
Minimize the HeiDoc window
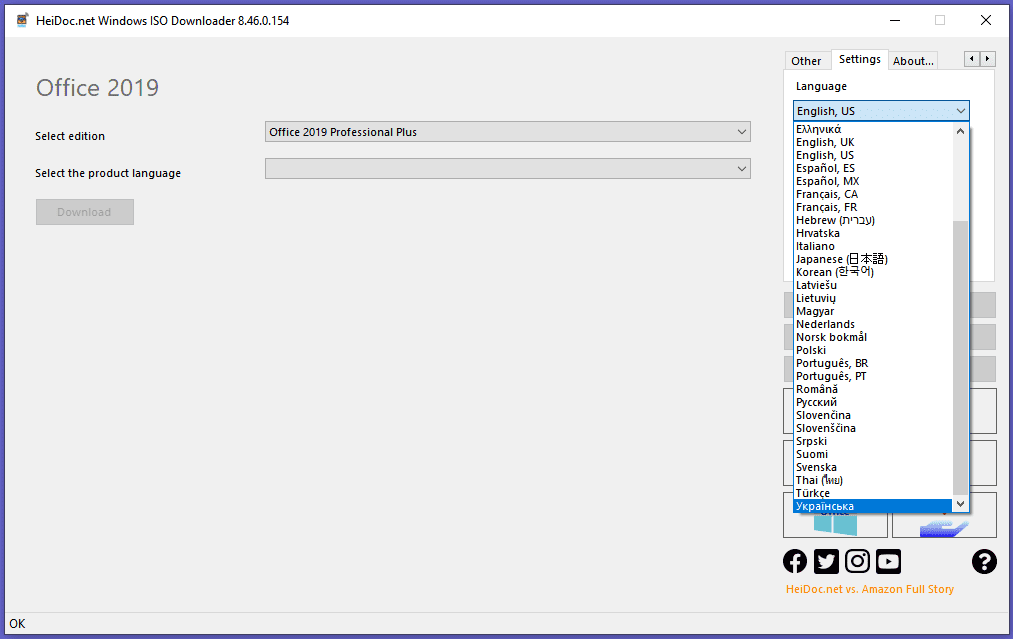[x=895, y=20]
